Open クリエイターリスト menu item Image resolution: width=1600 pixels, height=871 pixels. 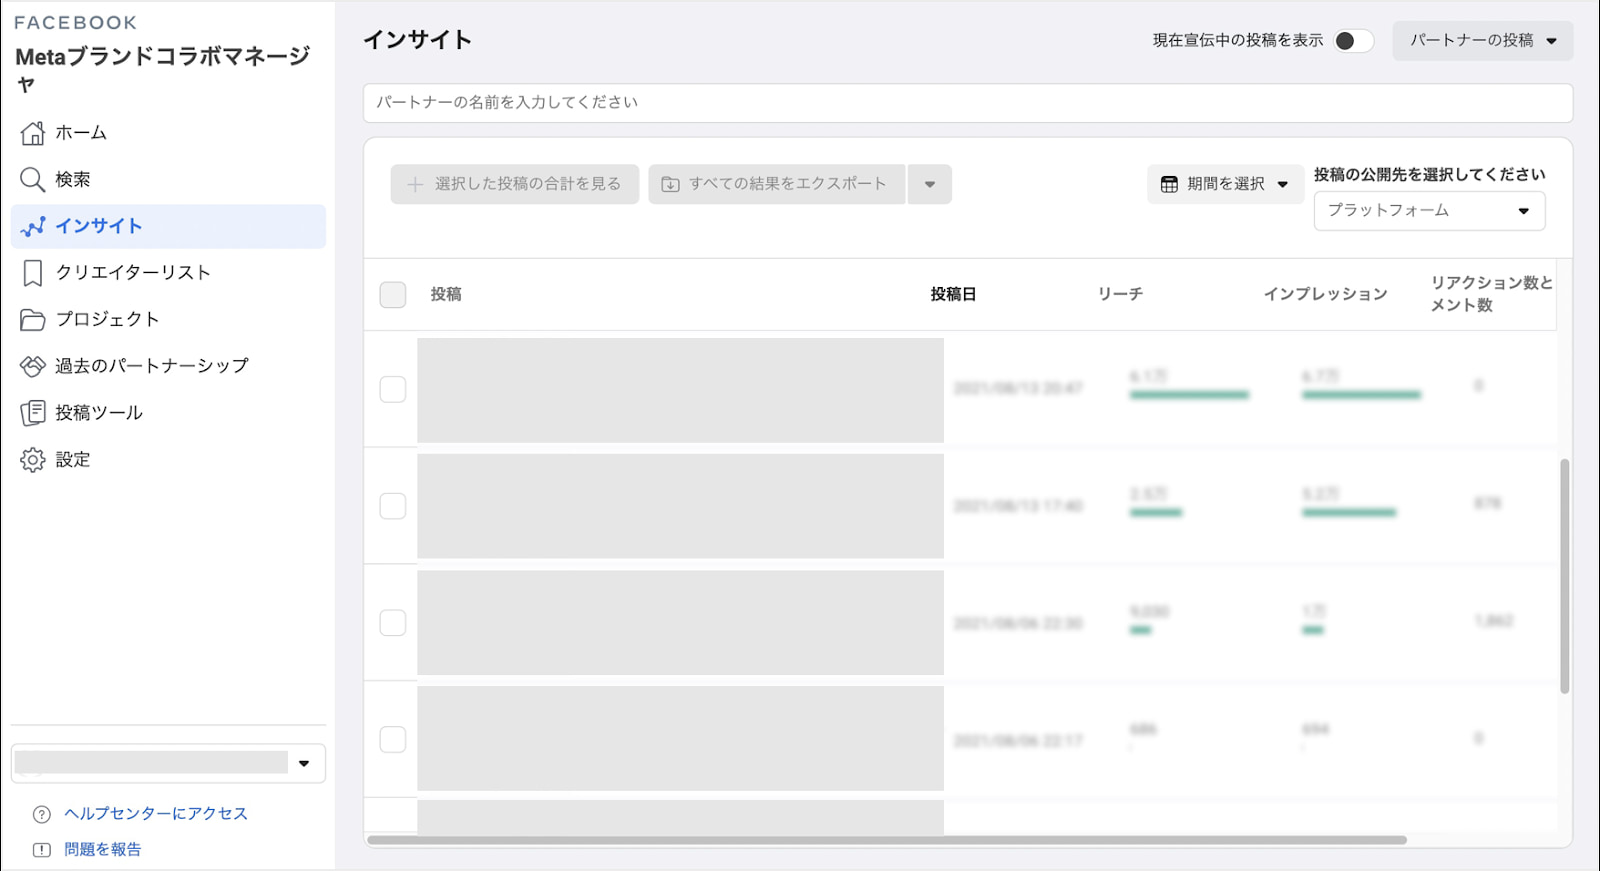[x=168, y=273]
